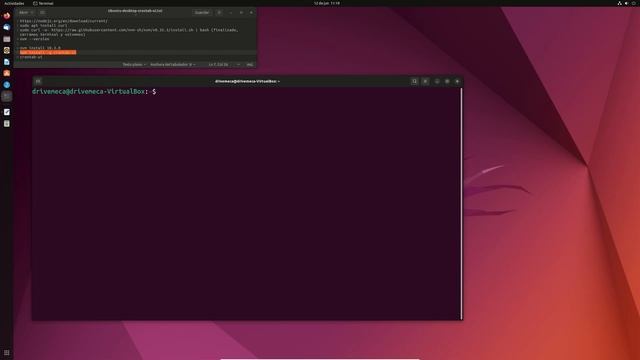Click the lowest dock icon under the text editor
The height and width of the screenshot is (360, 640).
point(7,123)
